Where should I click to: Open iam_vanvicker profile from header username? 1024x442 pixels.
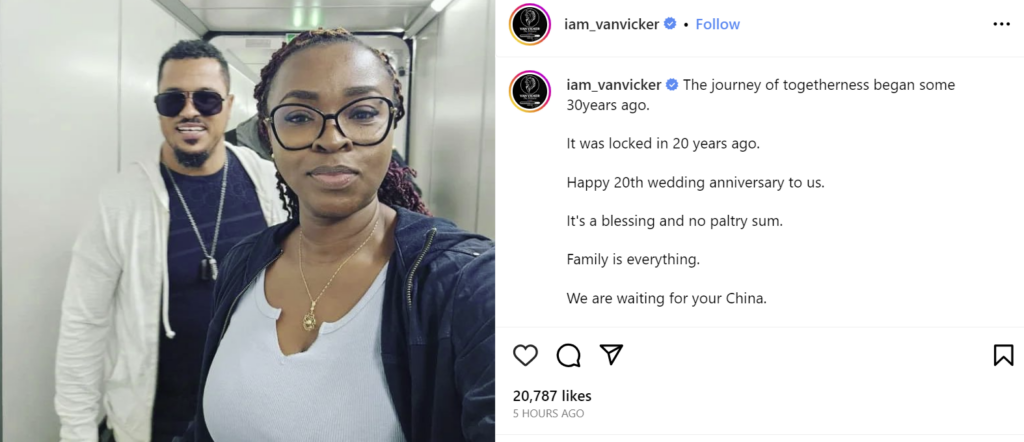click(611, 24)
